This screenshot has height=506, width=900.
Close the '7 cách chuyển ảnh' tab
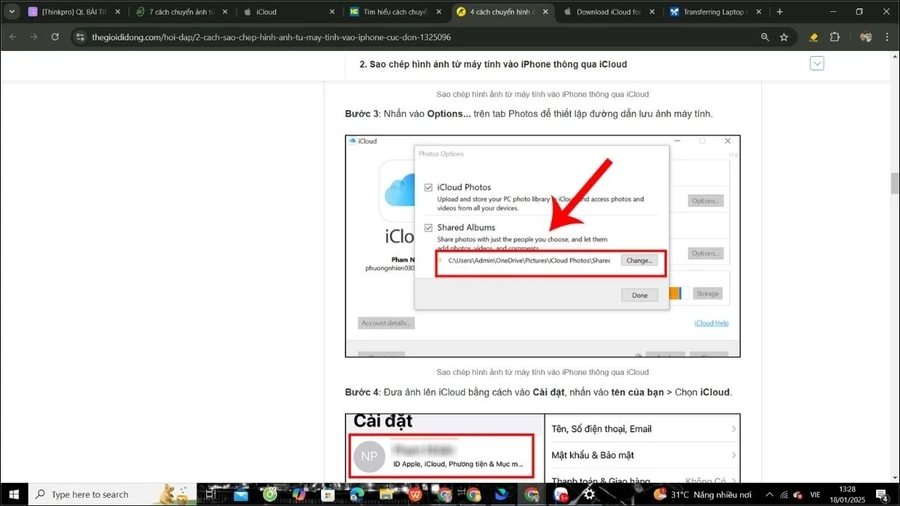click(x=224, y=11)
